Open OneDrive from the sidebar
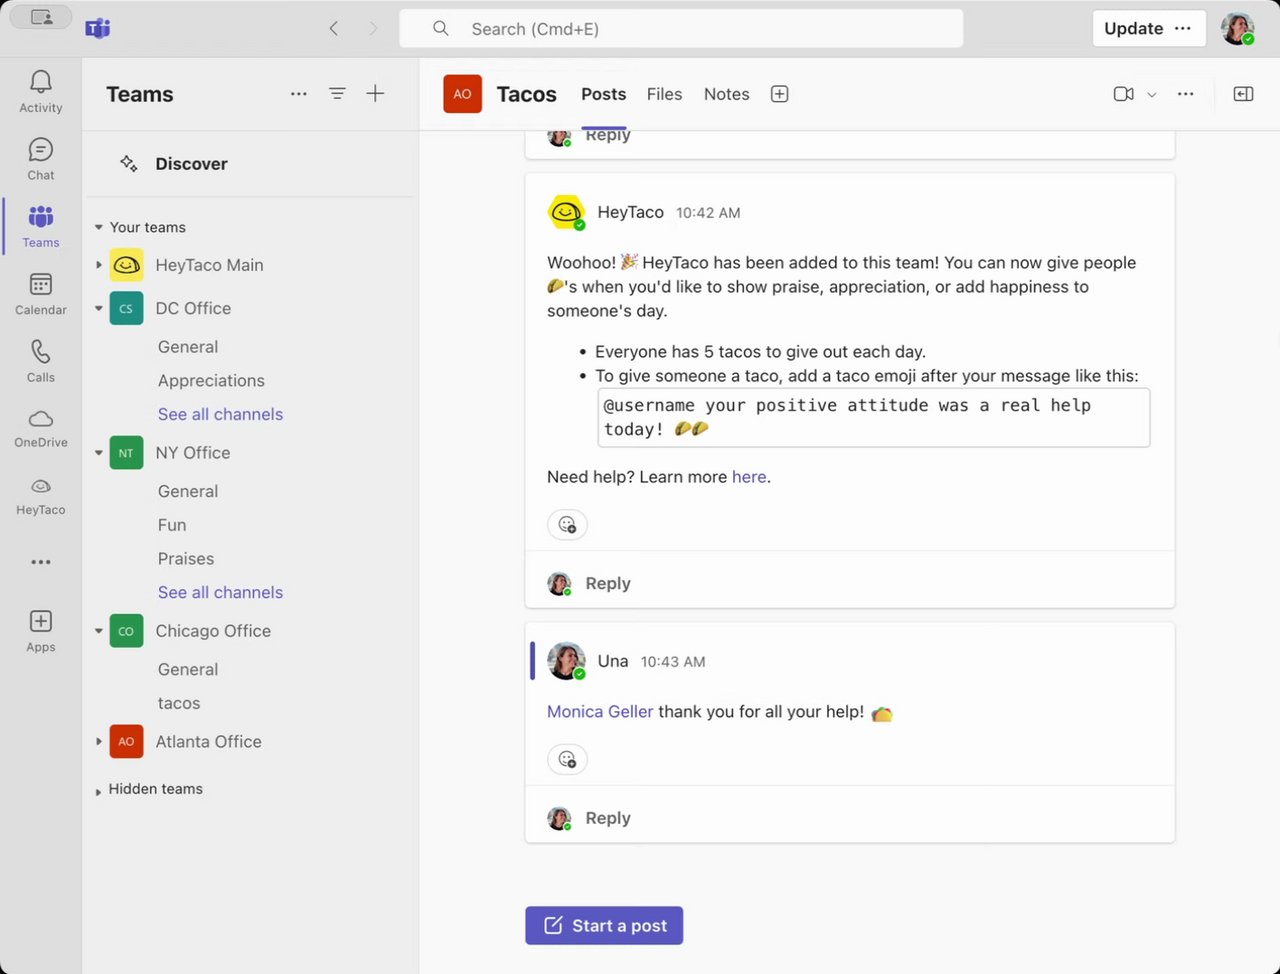The image size is (1280, 974). pyautogui.click(x=41, y=428)
